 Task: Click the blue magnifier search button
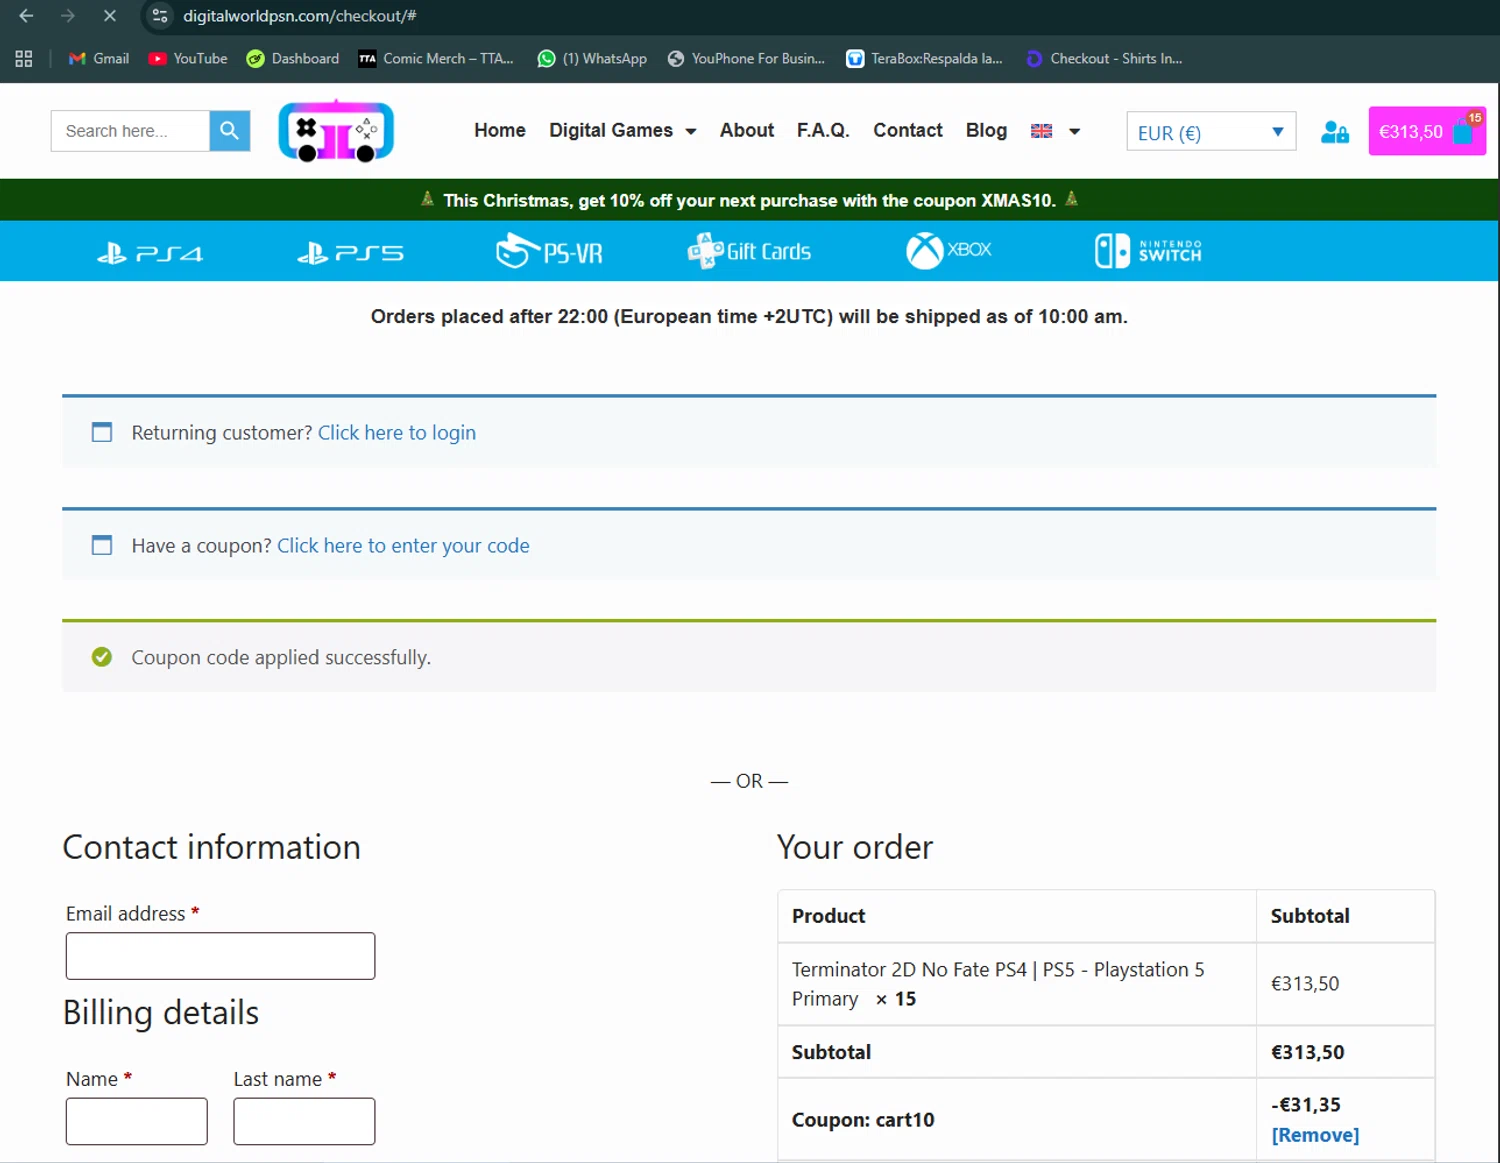pos(230,131)
